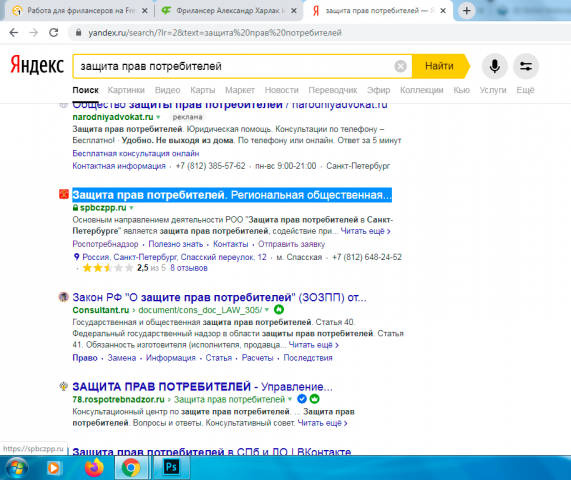Click 'Контактная информация' link
The image size is (571, 480).
(119, 166)
